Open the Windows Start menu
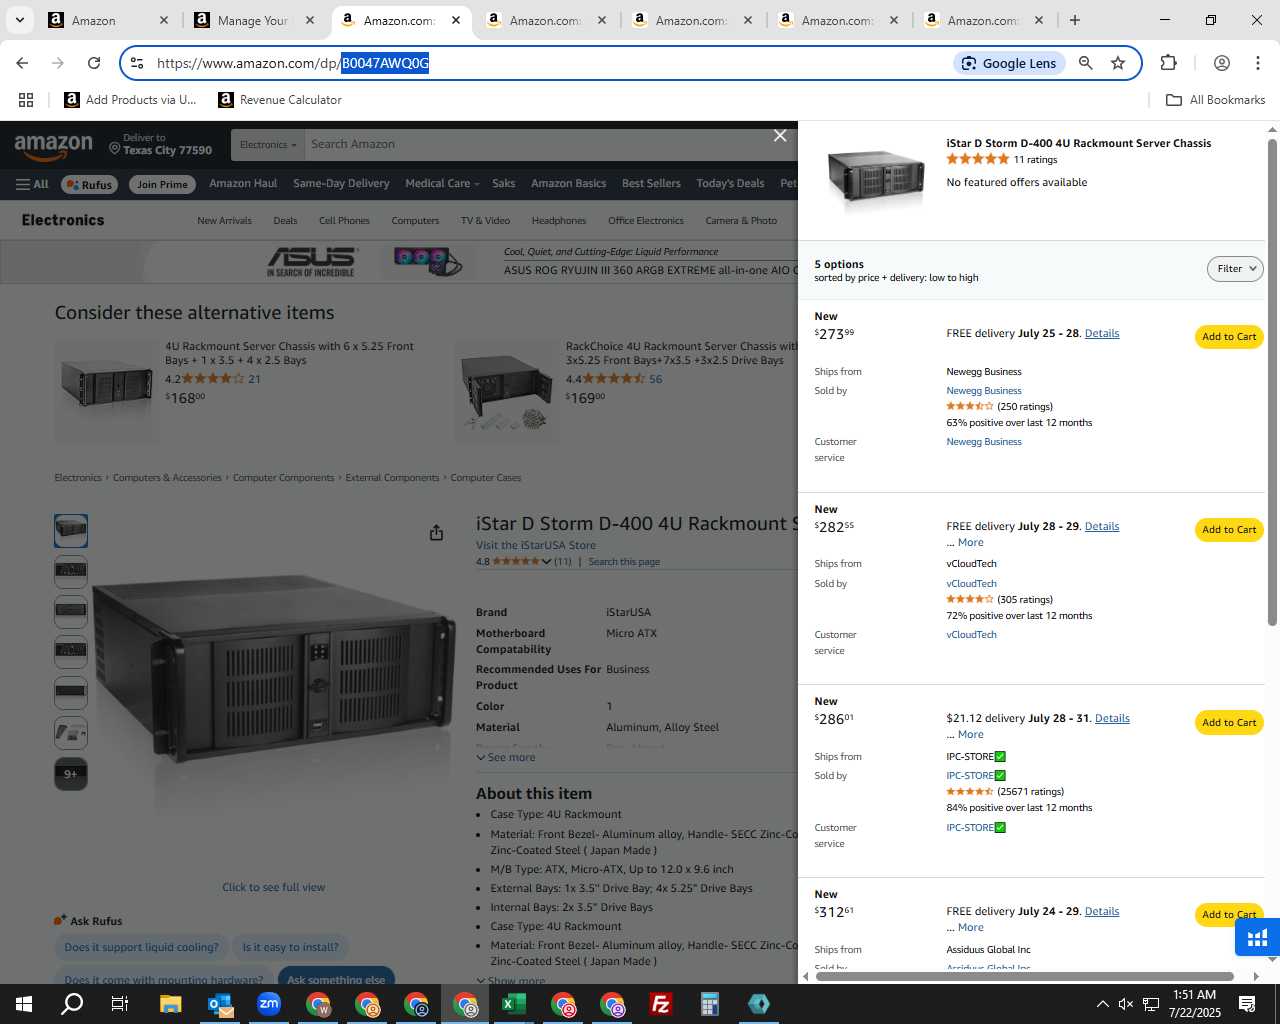1280x1024 pixels. point(24,1004)
